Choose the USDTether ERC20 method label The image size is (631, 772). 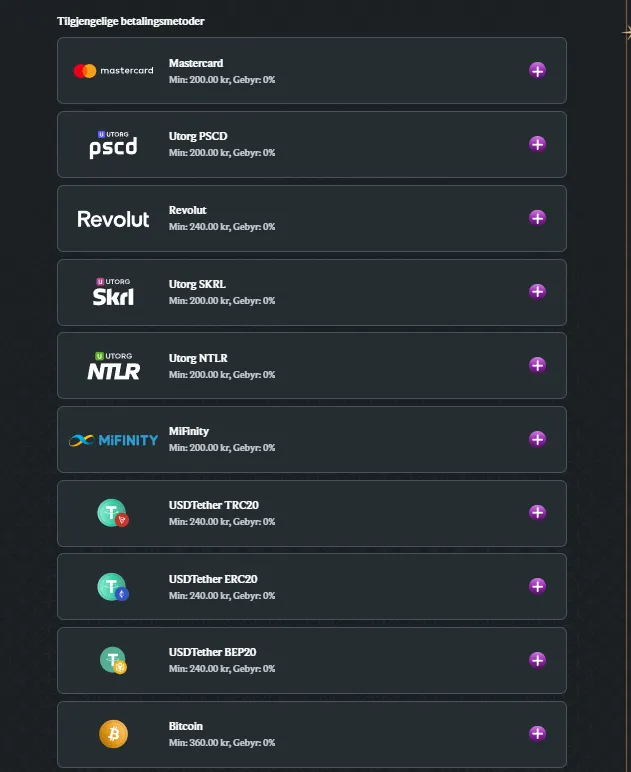pyautogui.click(x=213, y=579)
